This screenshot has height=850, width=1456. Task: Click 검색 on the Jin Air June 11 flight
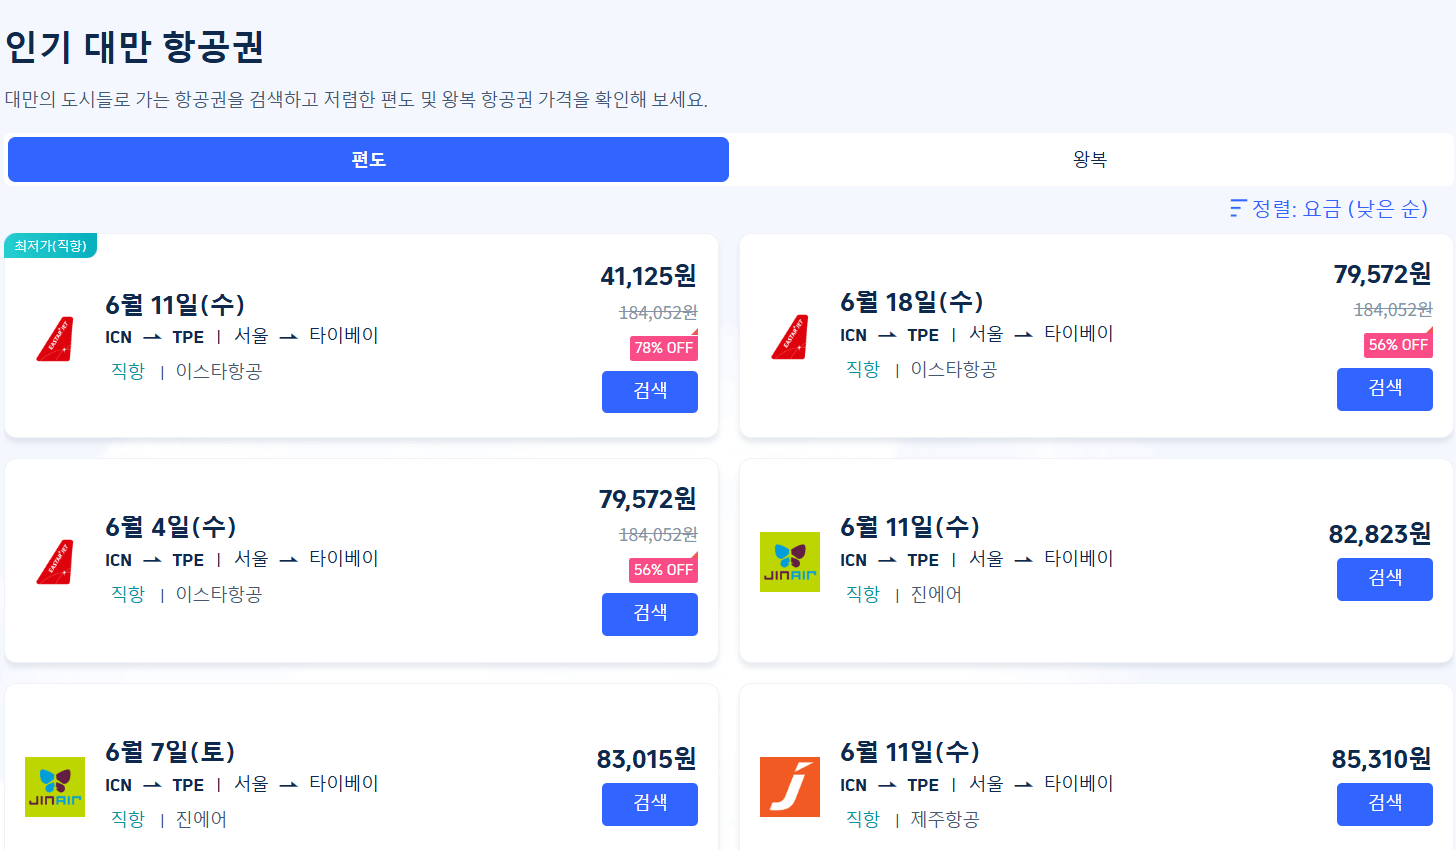[x=1384, y=579]
